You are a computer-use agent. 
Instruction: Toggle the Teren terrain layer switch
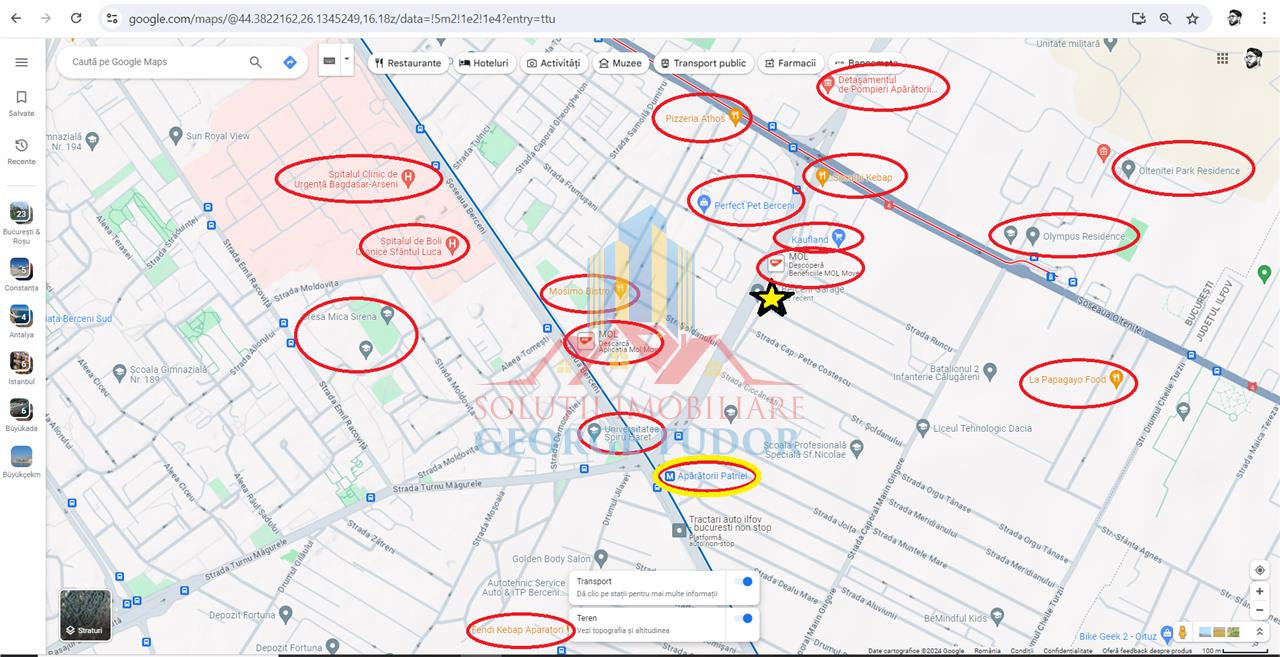click(x=743, y=619)
